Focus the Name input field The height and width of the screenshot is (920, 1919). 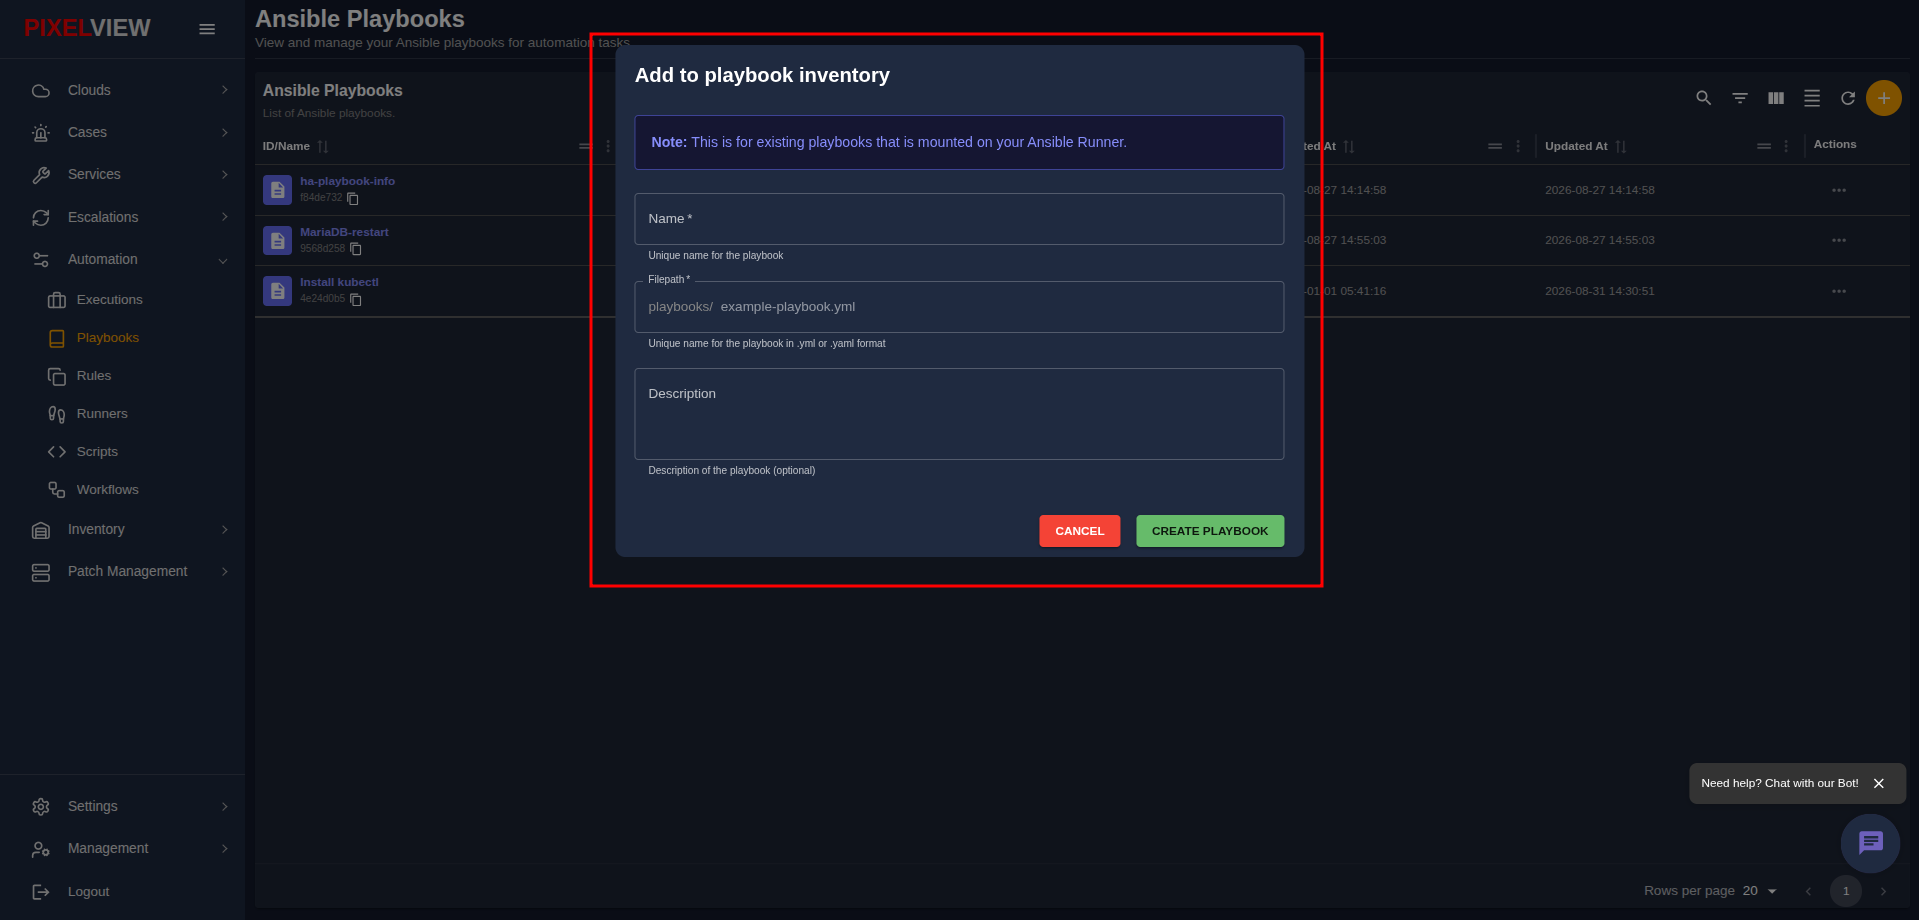959,219
